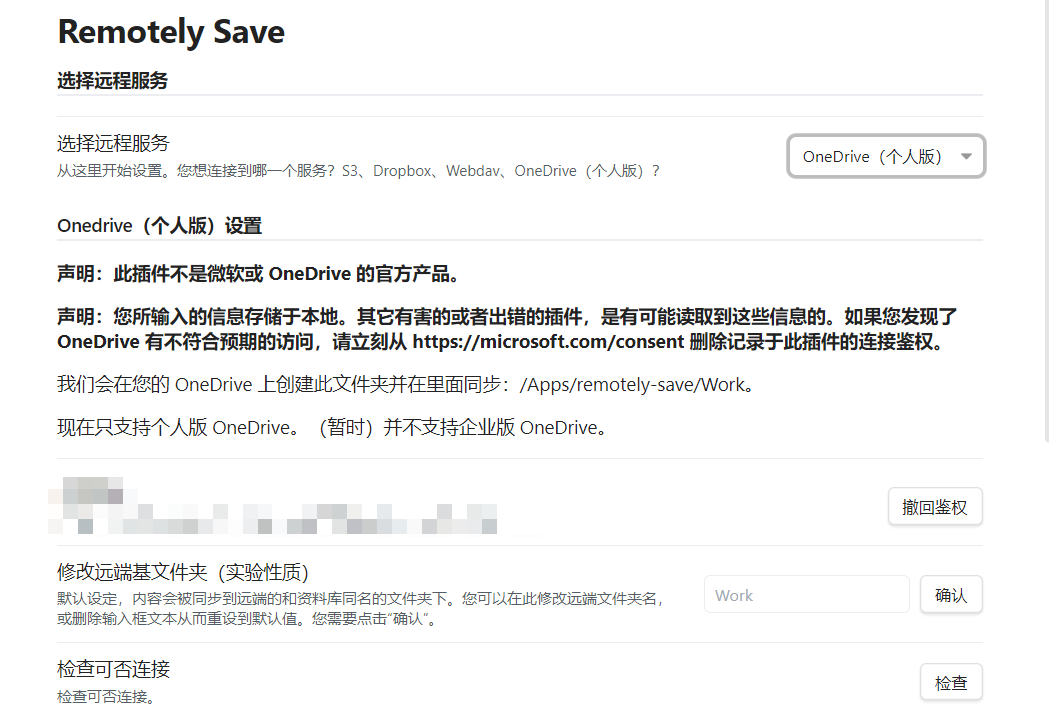Click the 检查 button to test connection
The width and height of the screenshot is (1049, 728).
click(950, 682)
